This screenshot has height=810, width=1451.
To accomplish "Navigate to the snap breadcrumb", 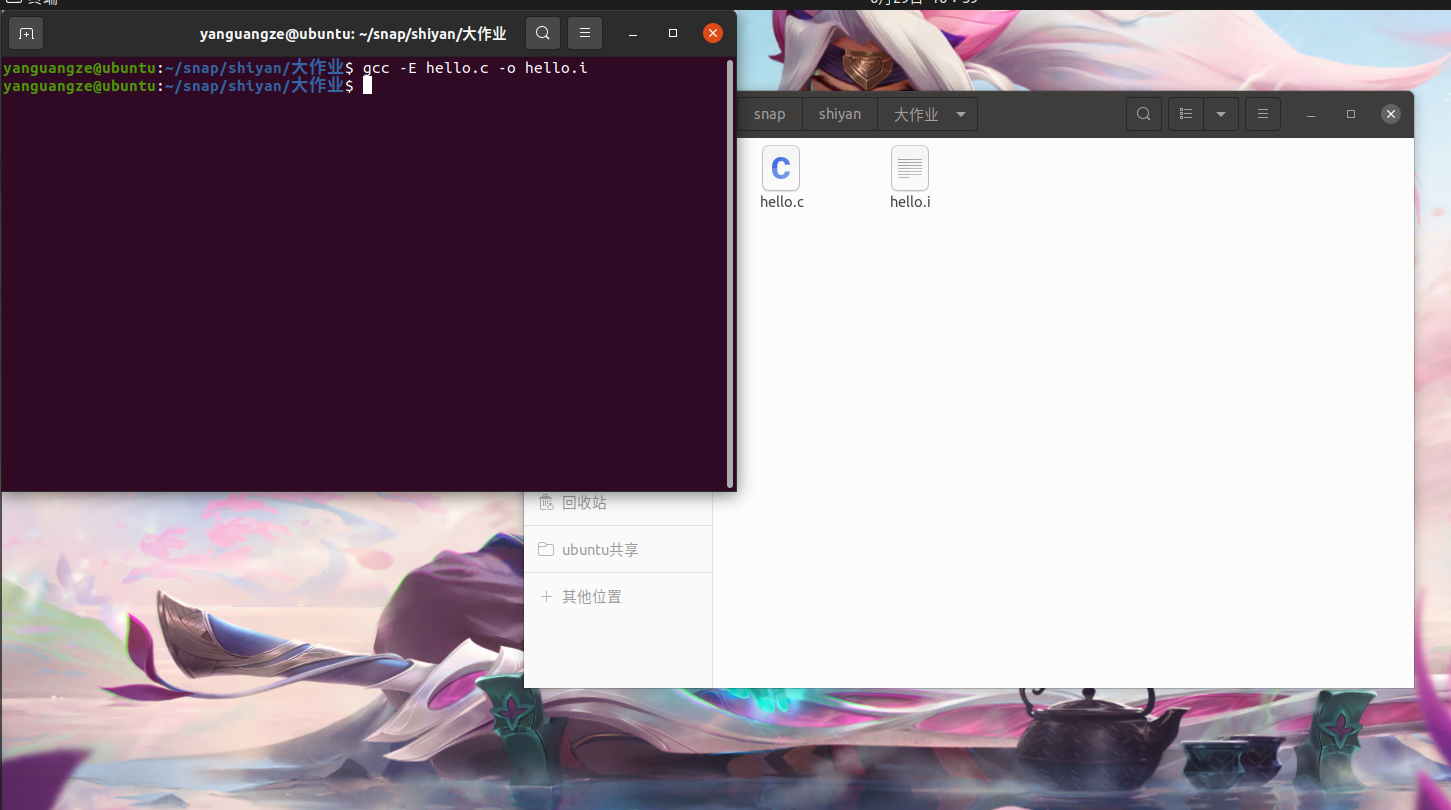I will [x=770, y=113].
